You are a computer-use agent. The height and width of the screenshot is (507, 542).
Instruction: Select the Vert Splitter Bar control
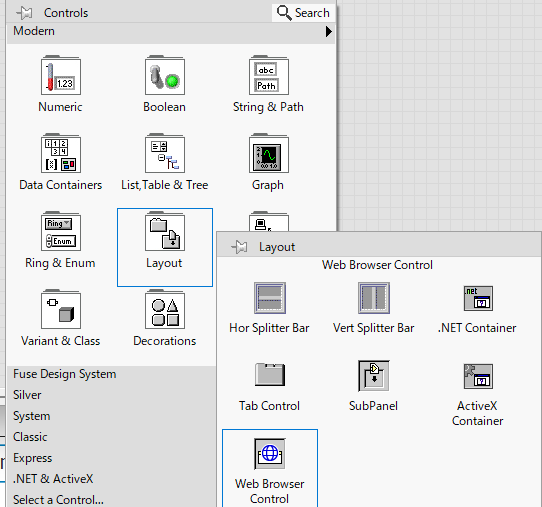[374, 298]
